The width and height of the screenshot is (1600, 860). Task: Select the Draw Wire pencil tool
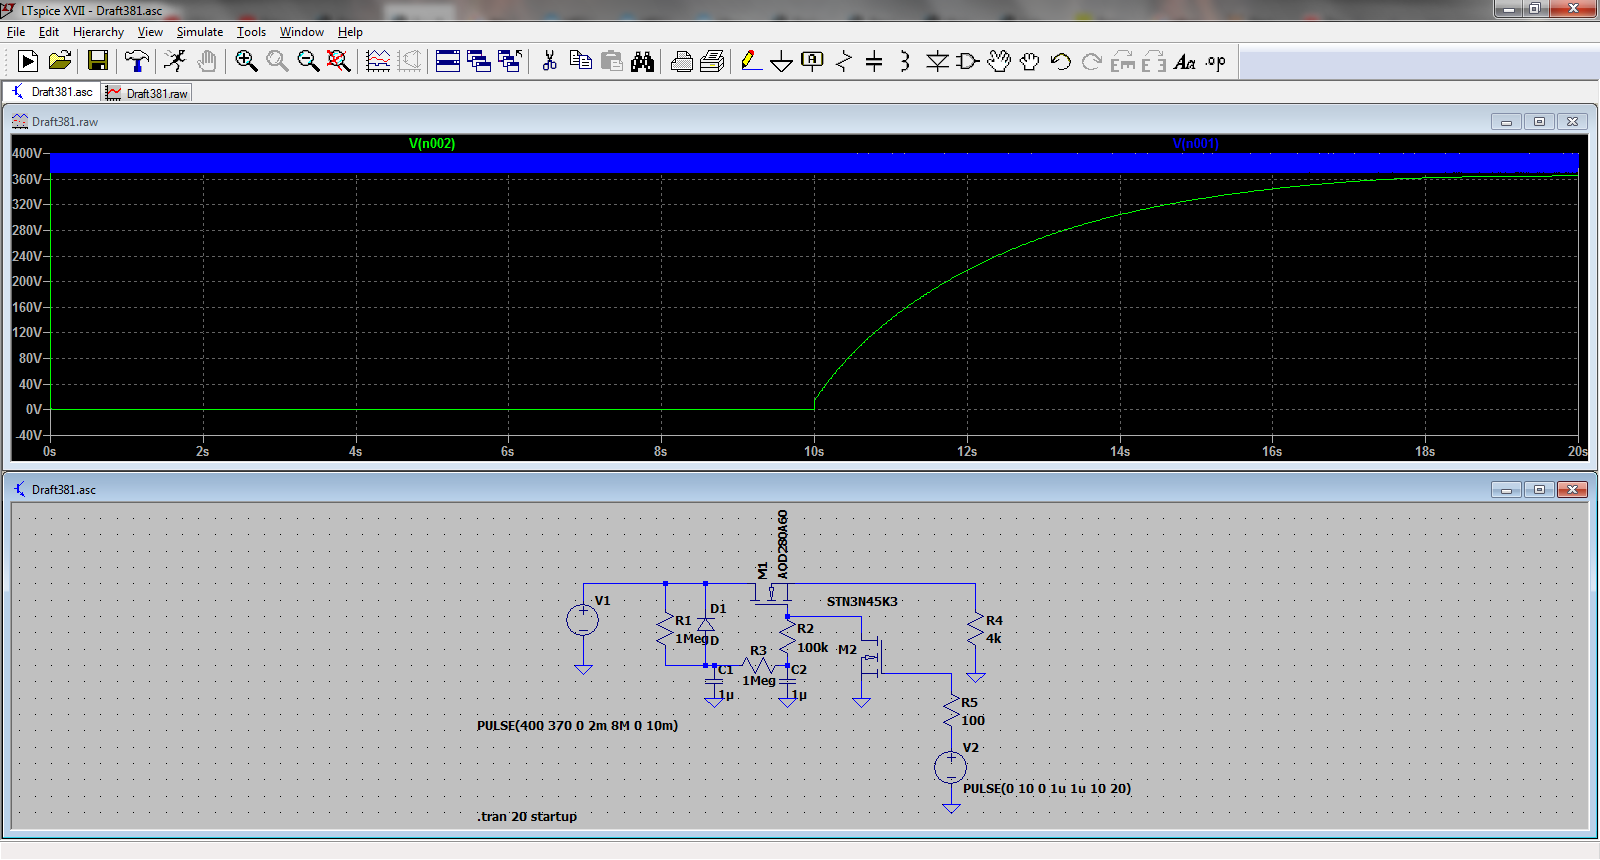[x=750, y=62]
